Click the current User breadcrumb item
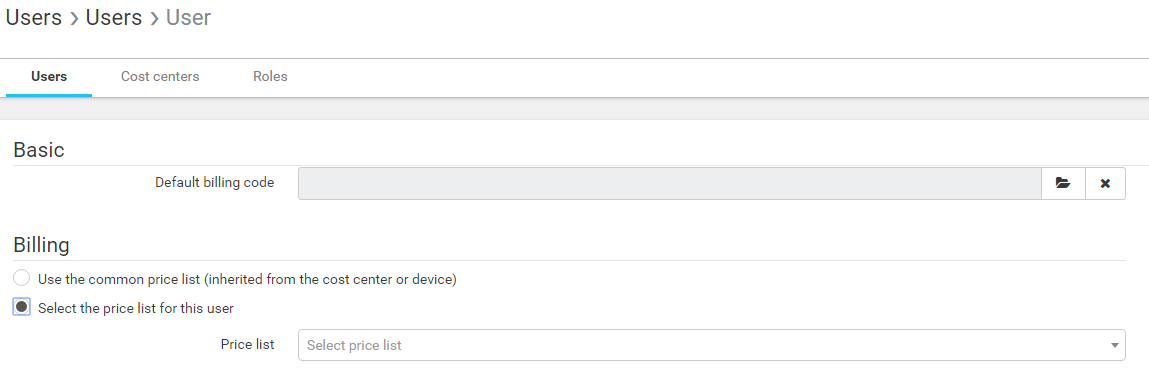Screen dimensions: 1149x376 click(x=188, y=18)
